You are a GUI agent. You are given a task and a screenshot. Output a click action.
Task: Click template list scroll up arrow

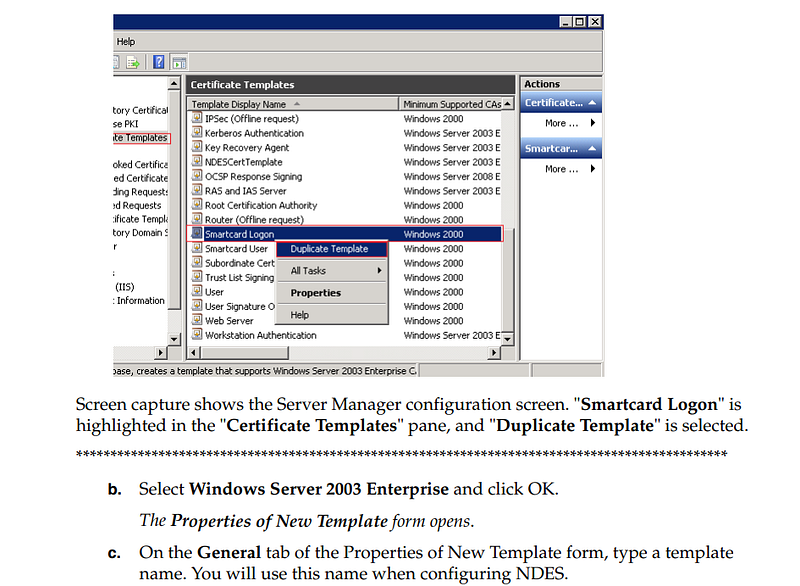pyautogui.click(x=508, y=104)
